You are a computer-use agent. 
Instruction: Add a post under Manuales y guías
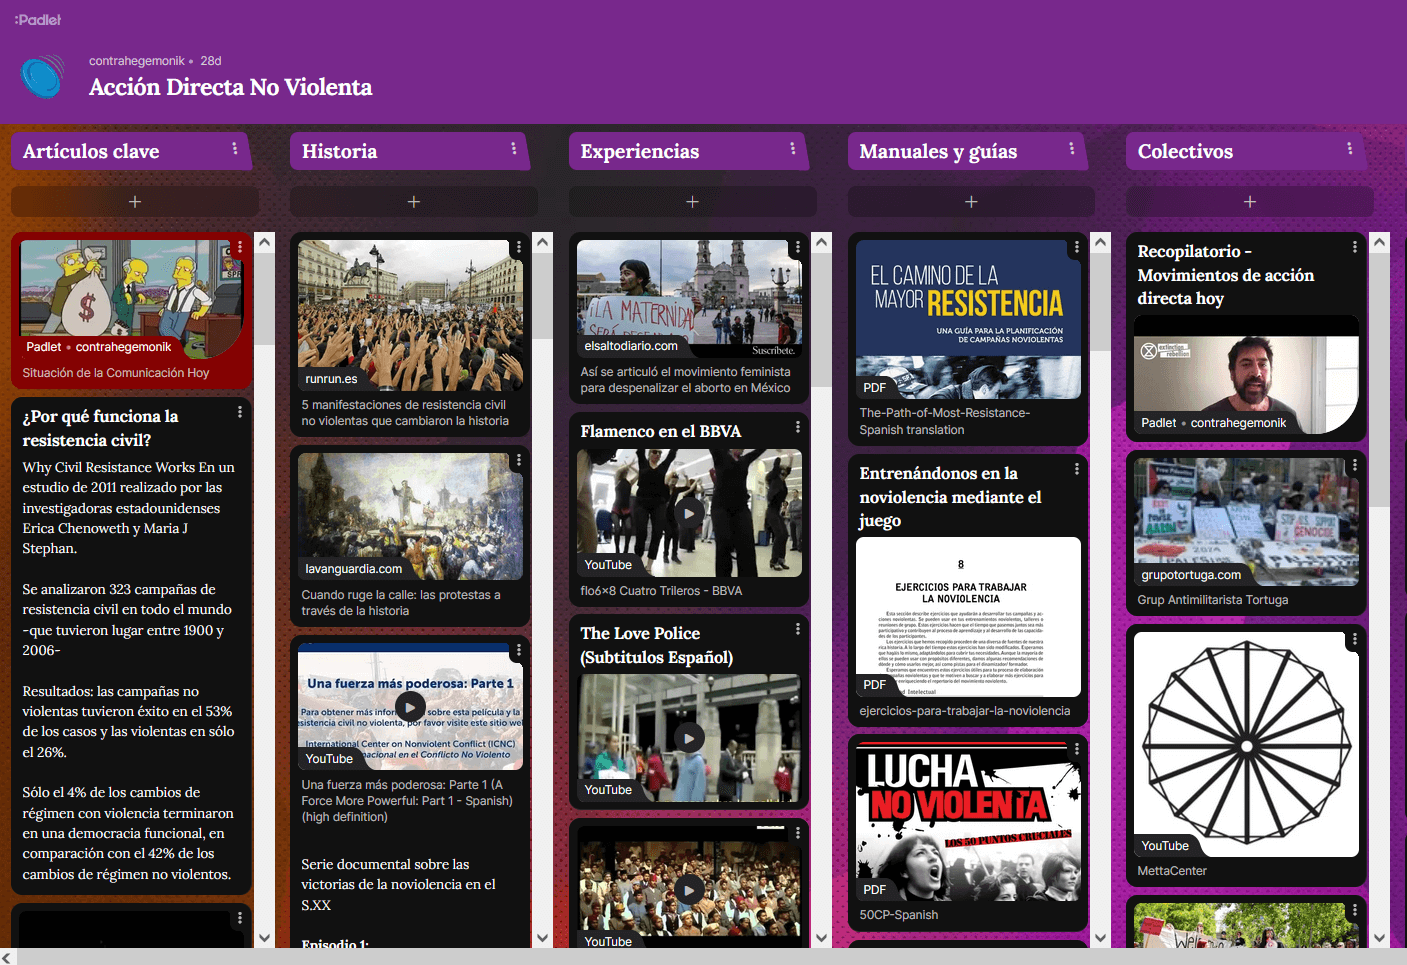[x=971, y=202]
